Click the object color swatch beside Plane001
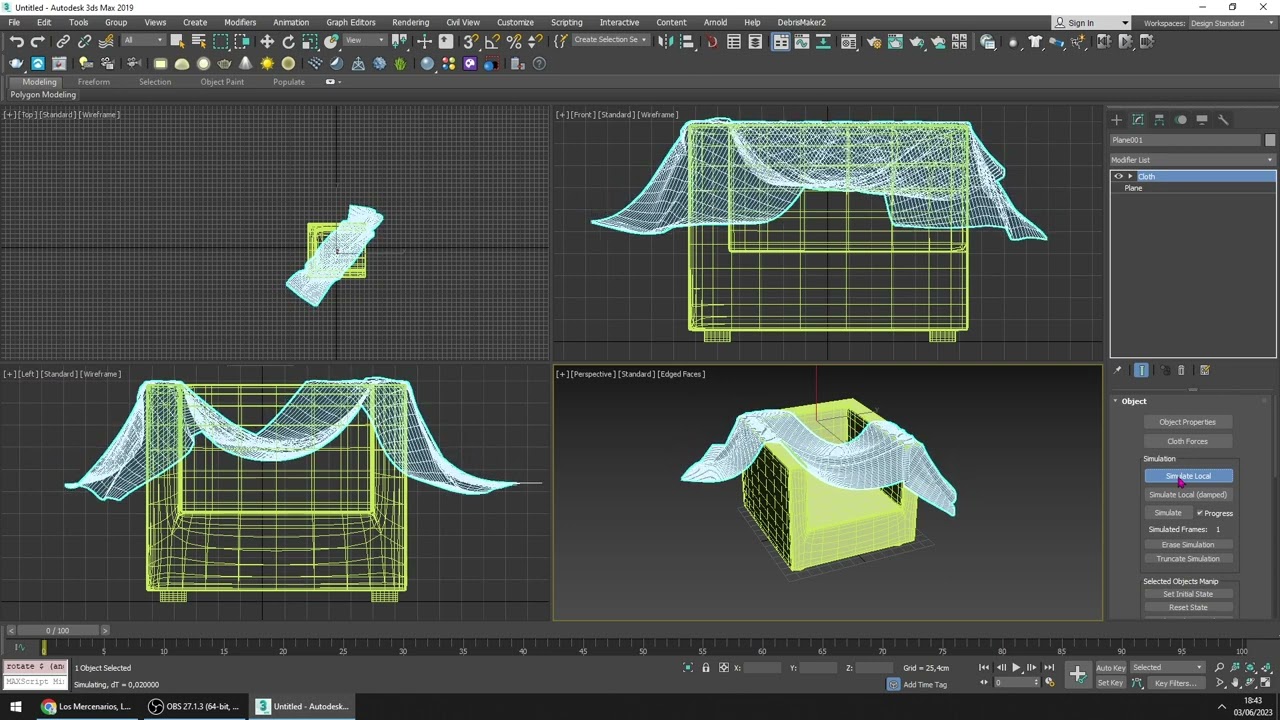Image resolution: width=1280 pixels, height=720 pixels. 1271,140
